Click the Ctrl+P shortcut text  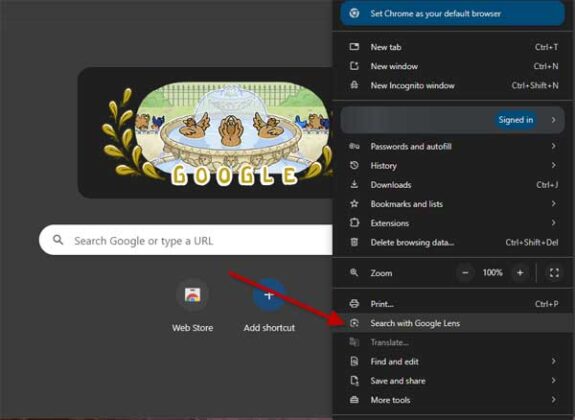[546, 304]
